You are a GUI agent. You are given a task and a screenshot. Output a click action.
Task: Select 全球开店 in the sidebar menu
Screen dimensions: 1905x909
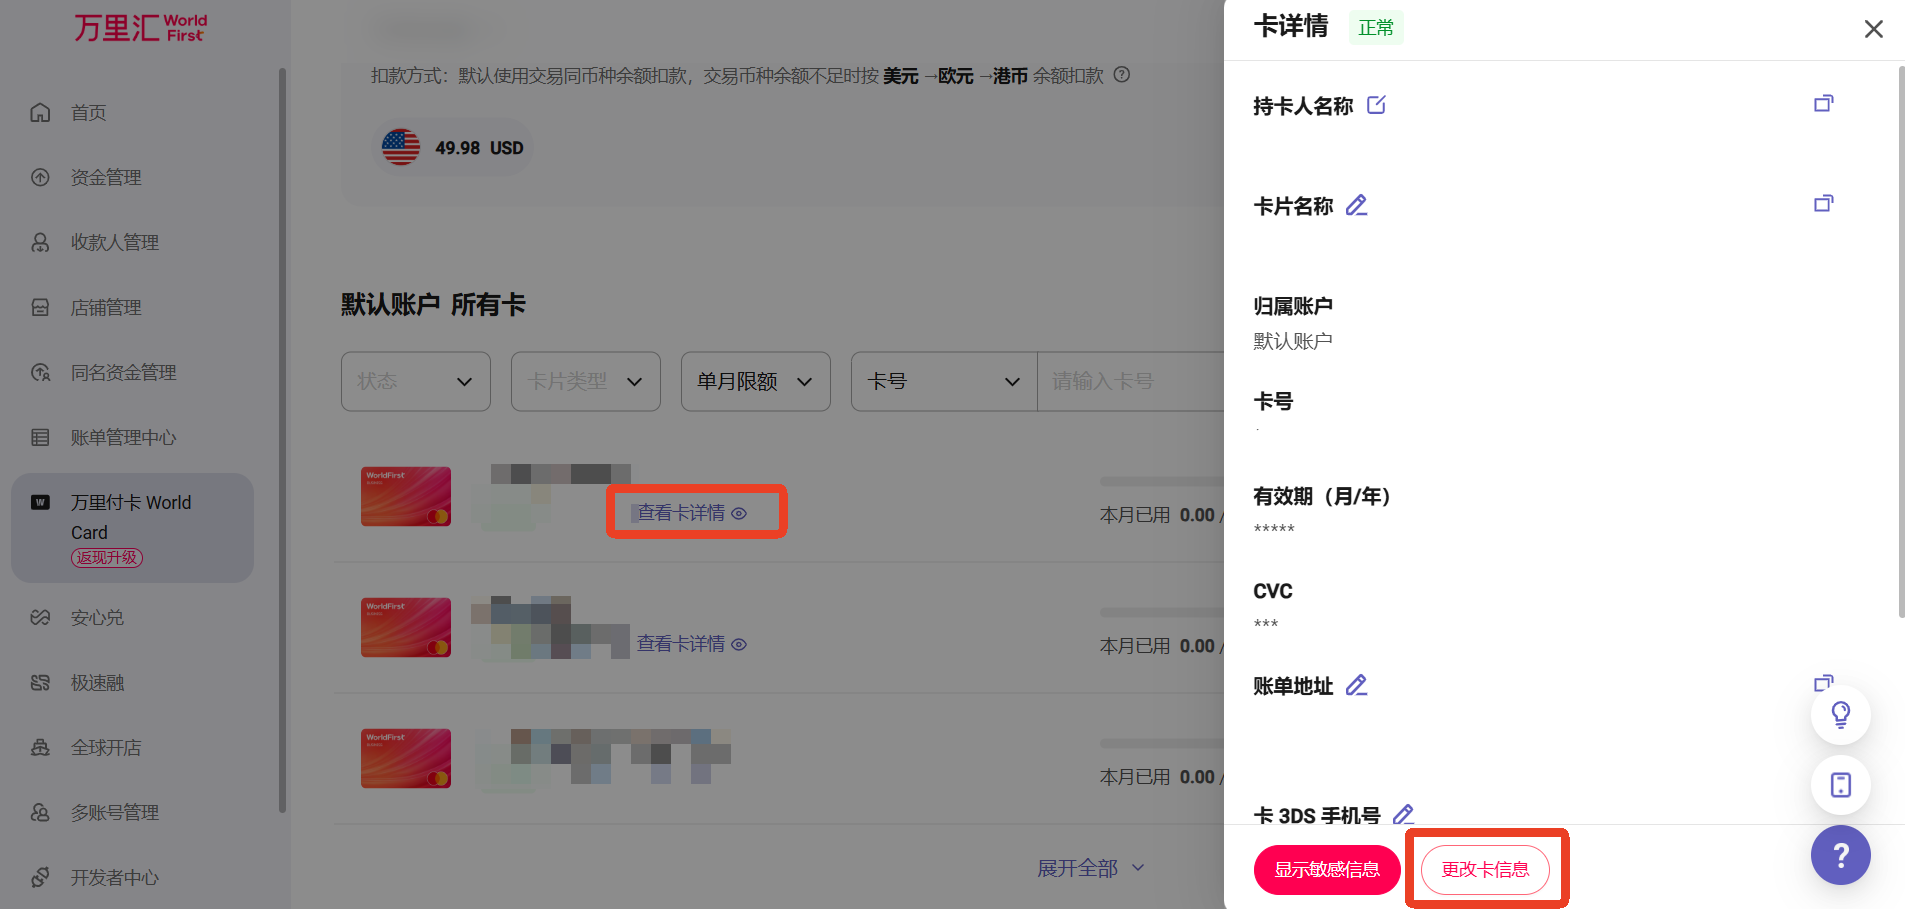tap(106, 748)
